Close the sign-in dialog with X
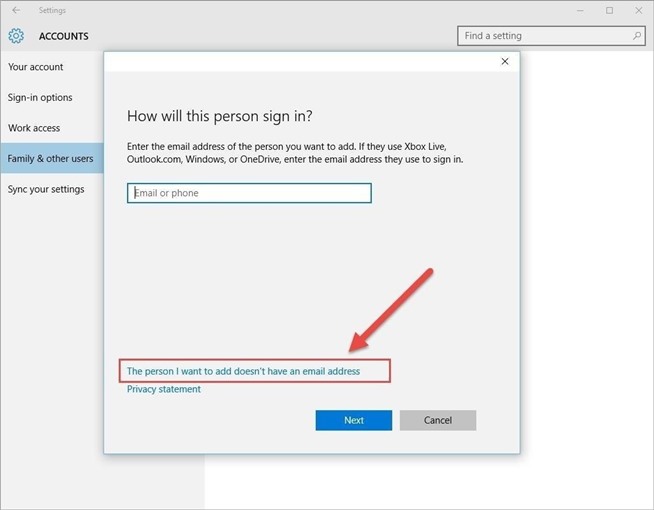 click(505, 62)
